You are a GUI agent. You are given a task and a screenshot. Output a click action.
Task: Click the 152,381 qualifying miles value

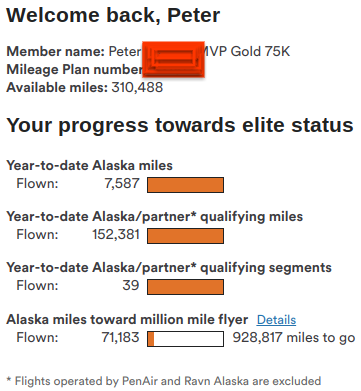(116, 234)
